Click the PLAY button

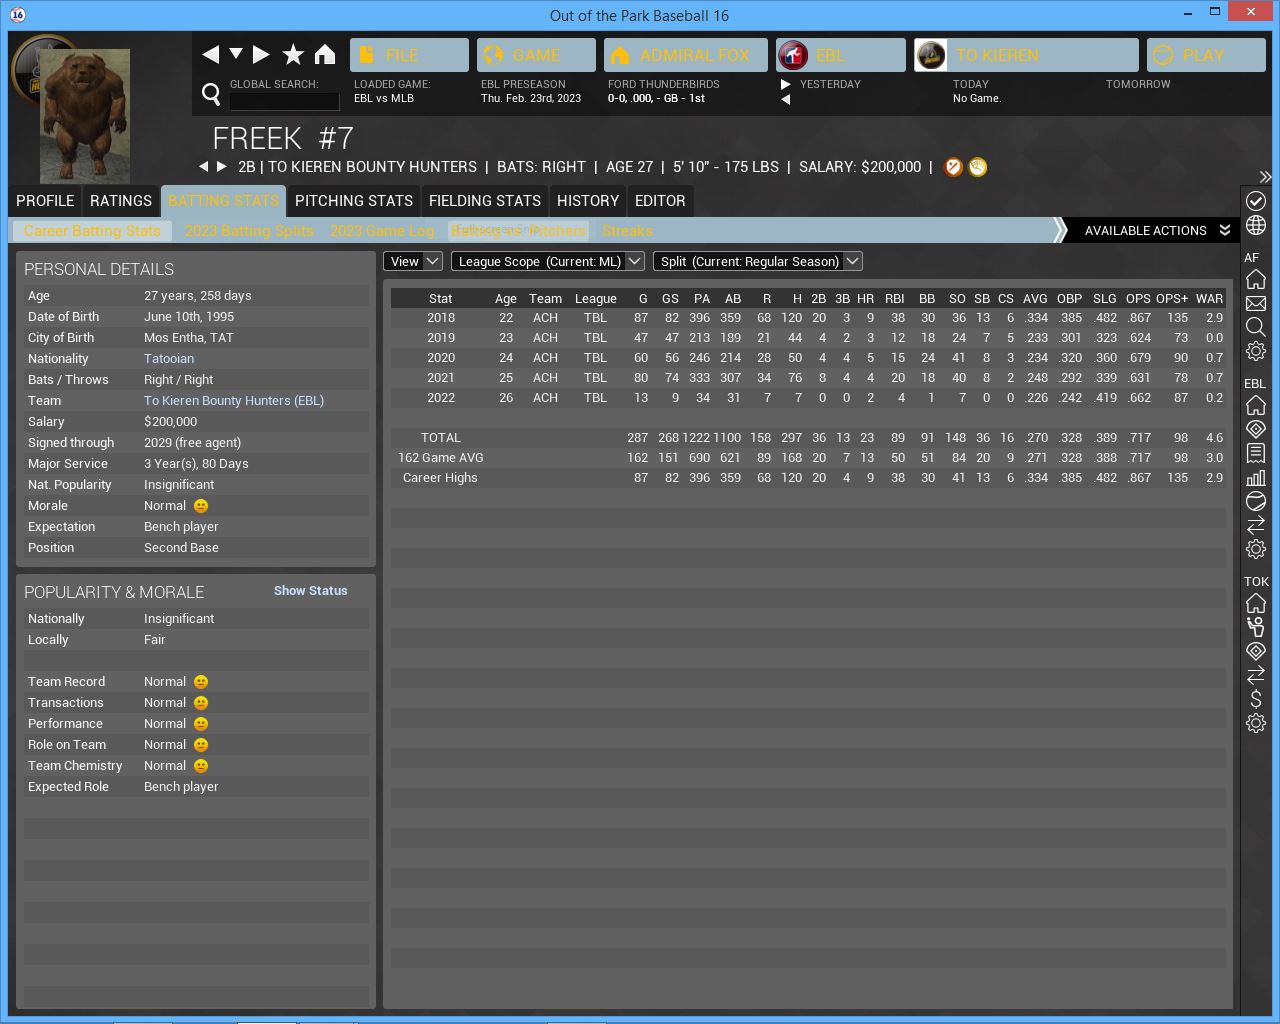[x=1206, y=55]
